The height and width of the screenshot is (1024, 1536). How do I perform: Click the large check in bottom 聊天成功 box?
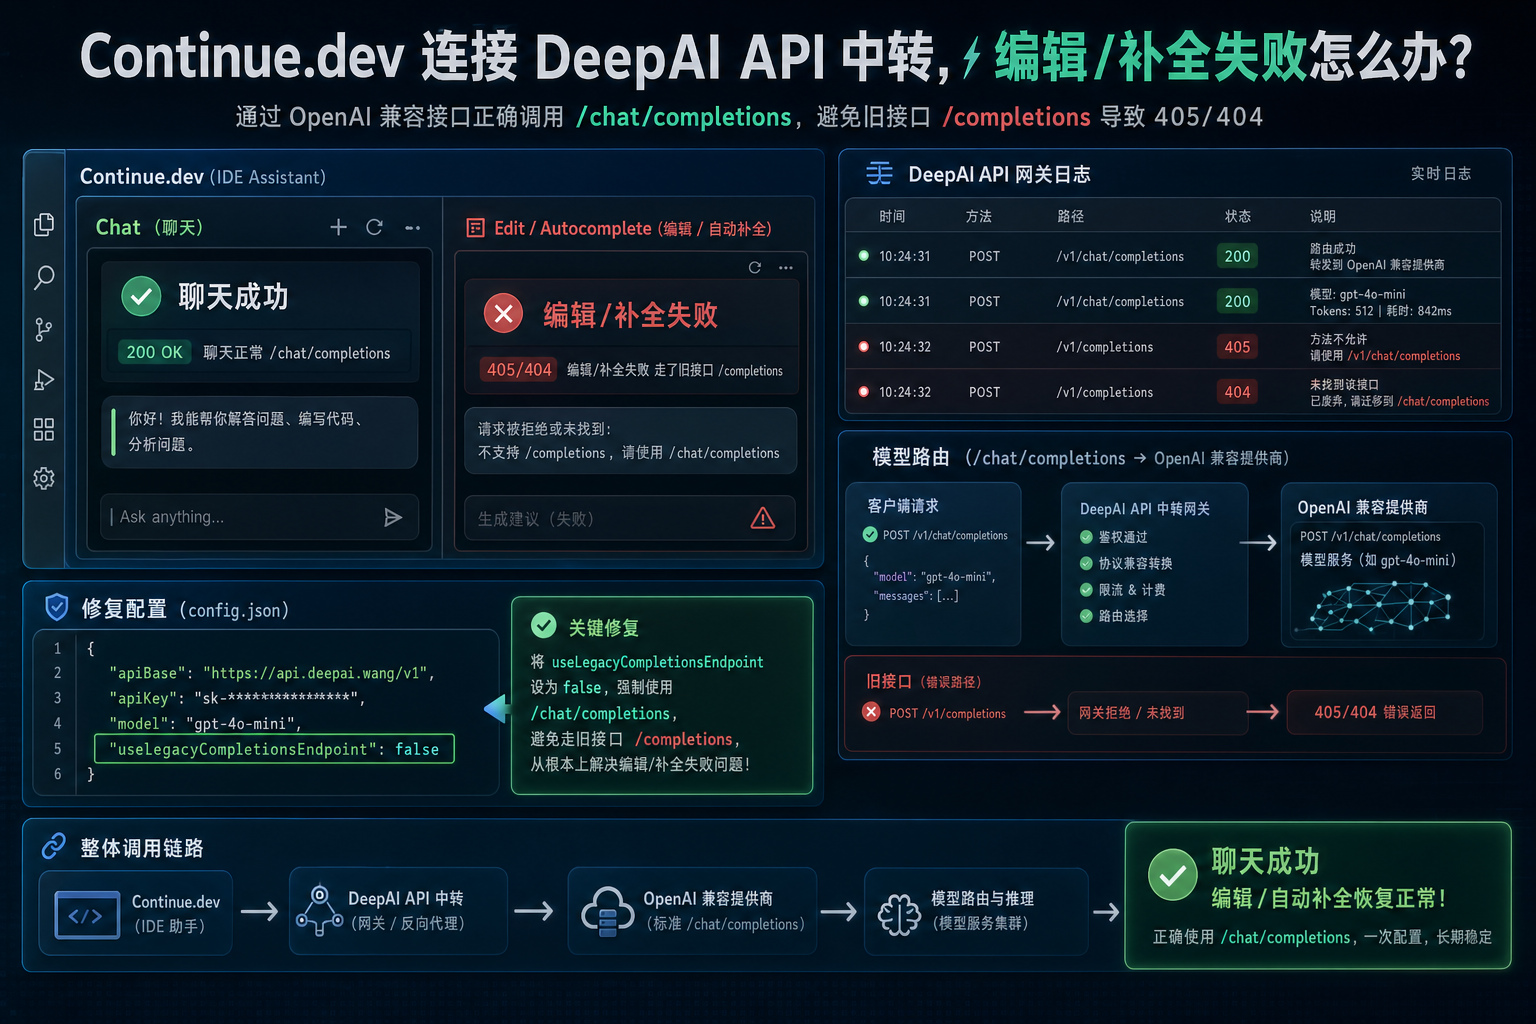[1173, 875]
